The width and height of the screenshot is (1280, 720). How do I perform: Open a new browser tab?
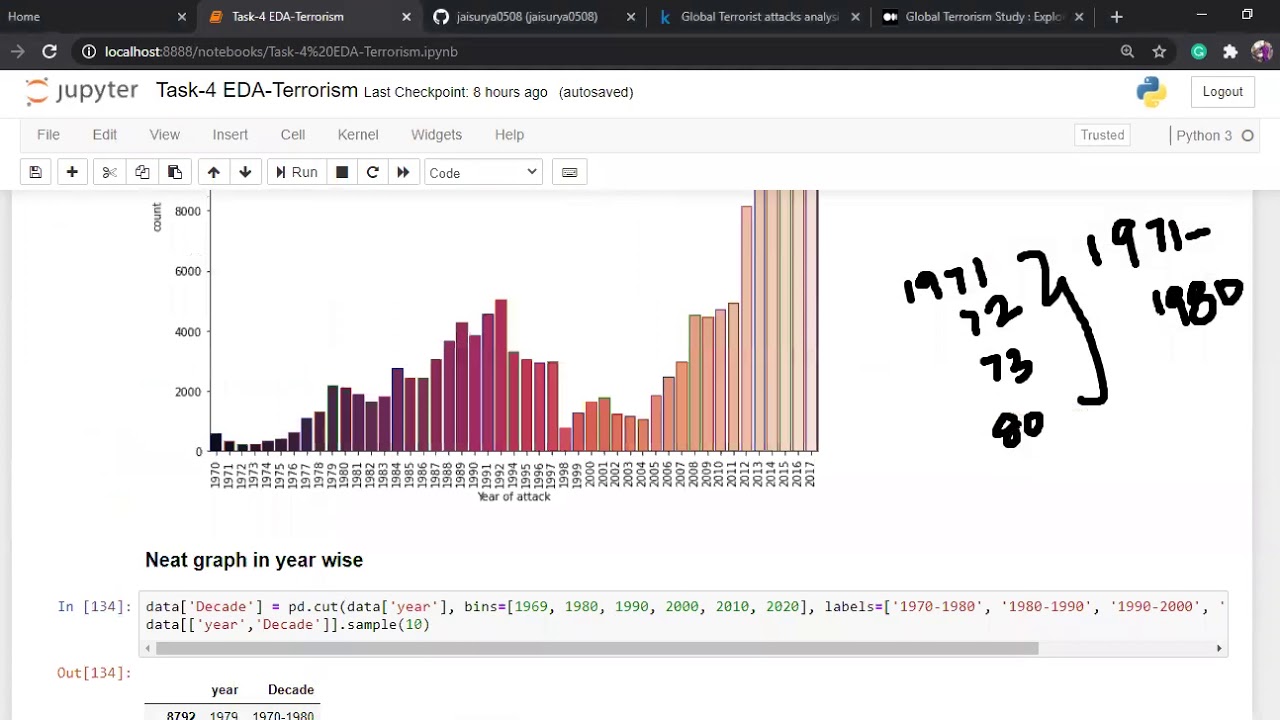click(1116, 16)
